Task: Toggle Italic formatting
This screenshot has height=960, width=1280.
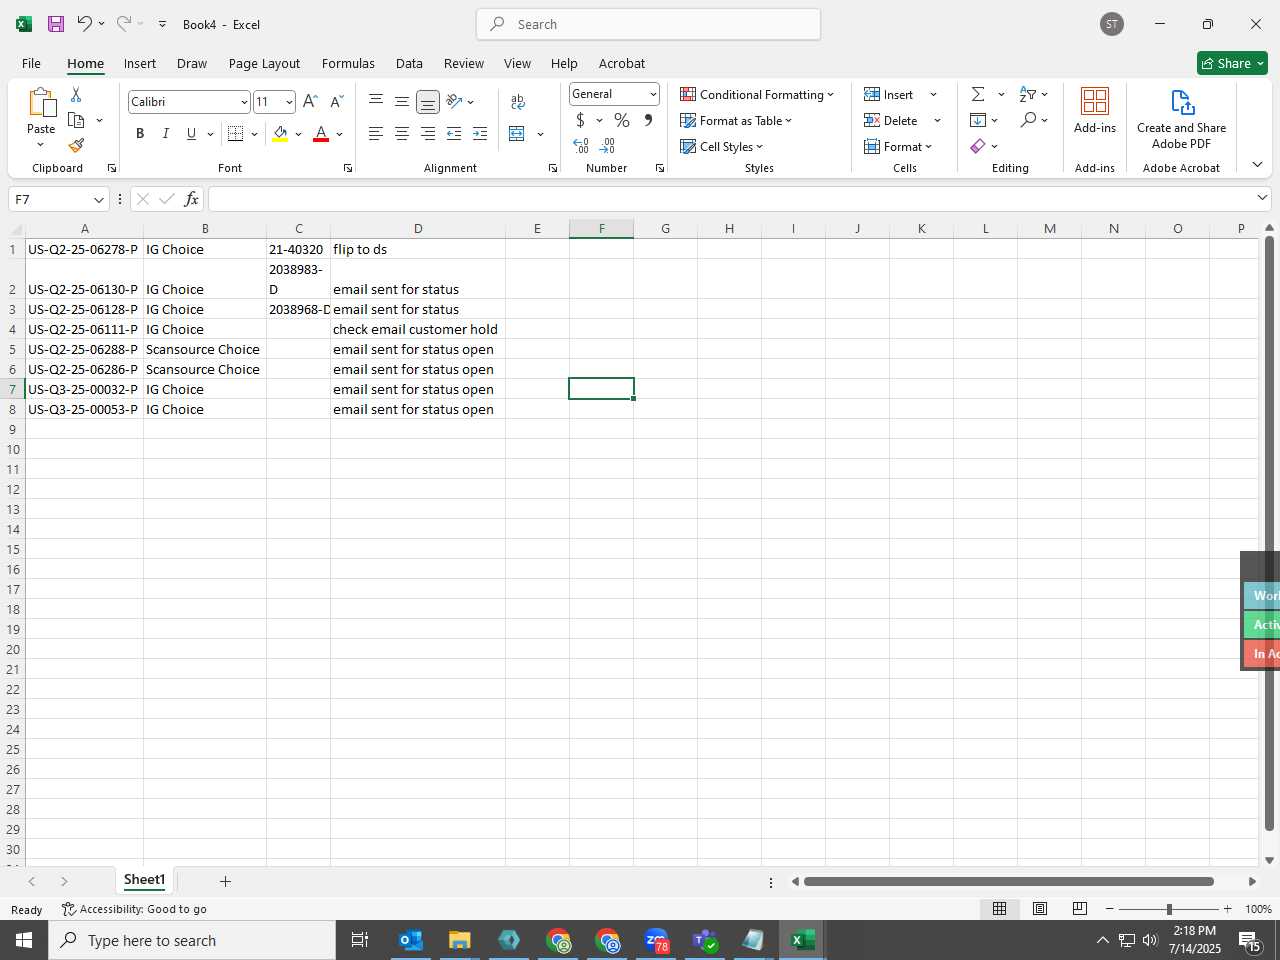Action: click(x=165, y=134)
